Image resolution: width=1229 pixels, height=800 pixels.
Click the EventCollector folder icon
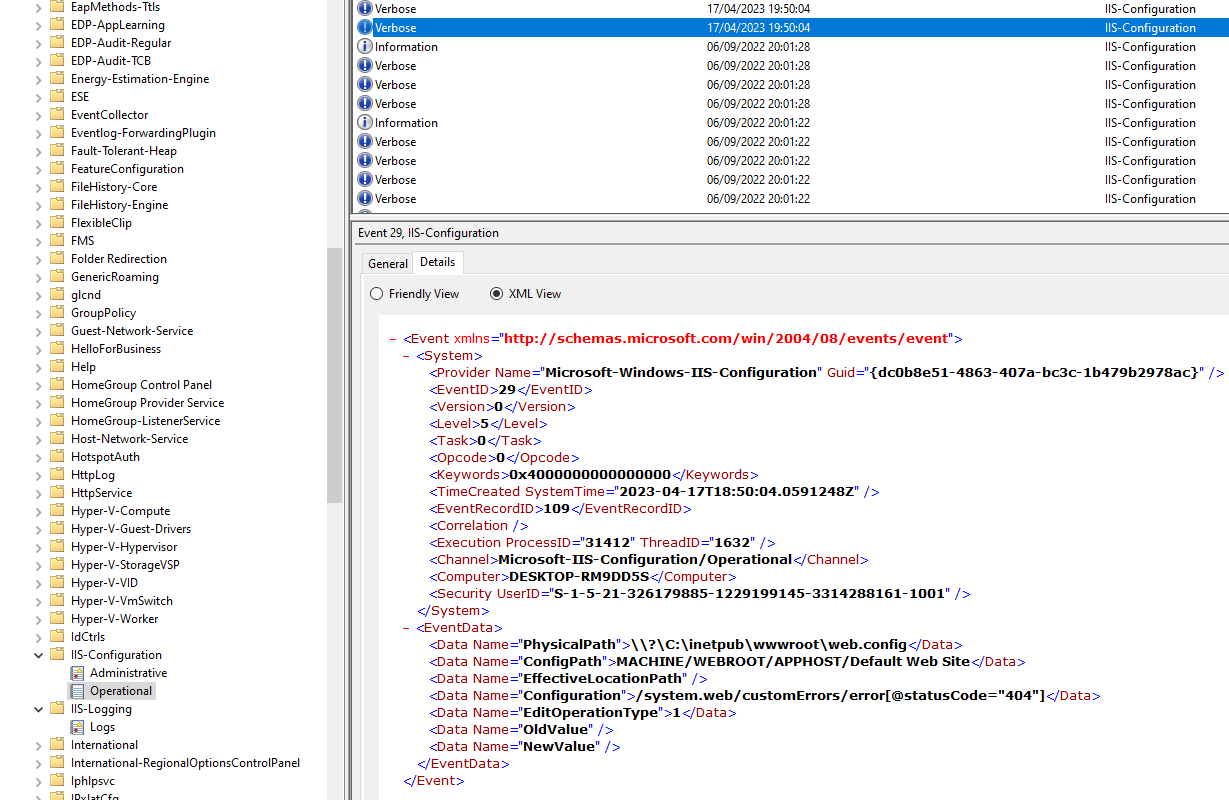coord(57,115)
